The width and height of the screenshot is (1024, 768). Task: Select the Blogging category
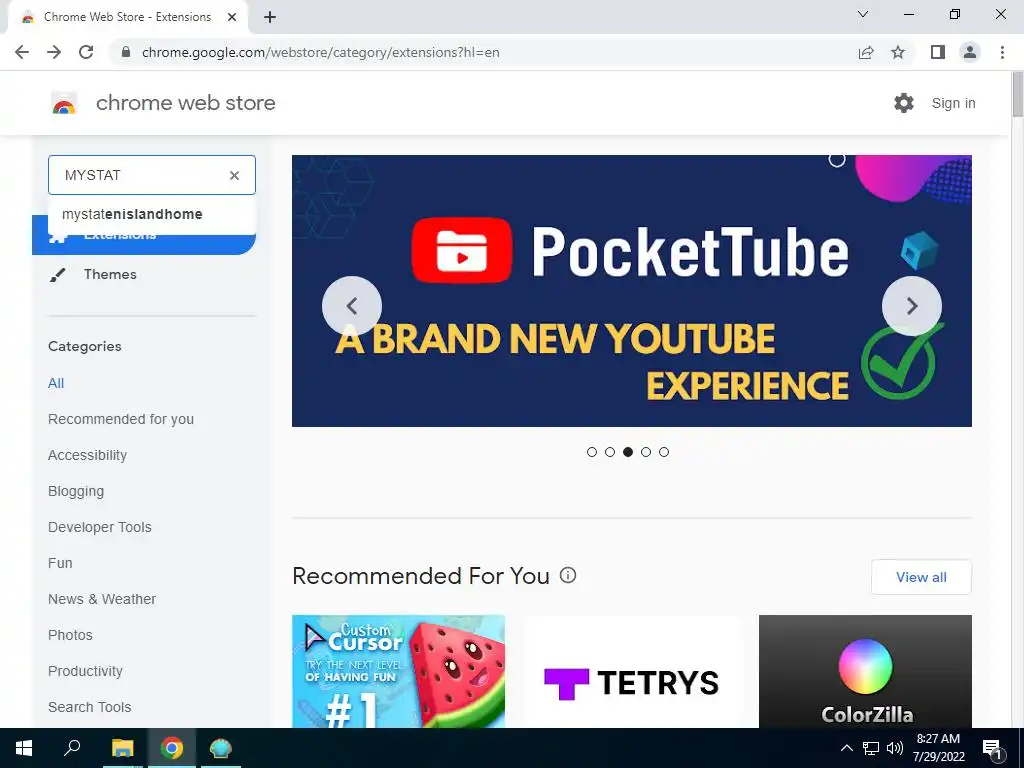76,491
